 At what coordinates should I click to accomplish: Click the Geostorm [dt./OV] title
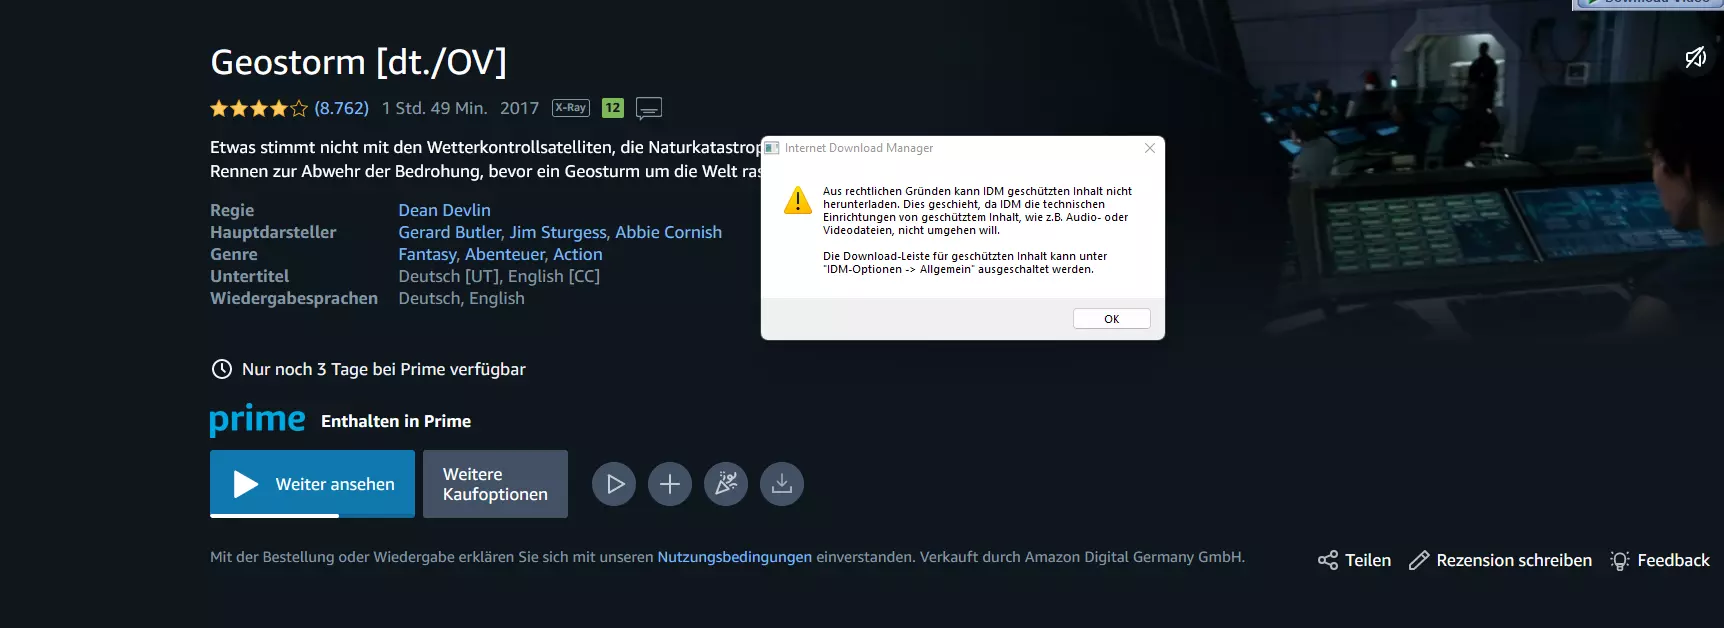[358, 62]
